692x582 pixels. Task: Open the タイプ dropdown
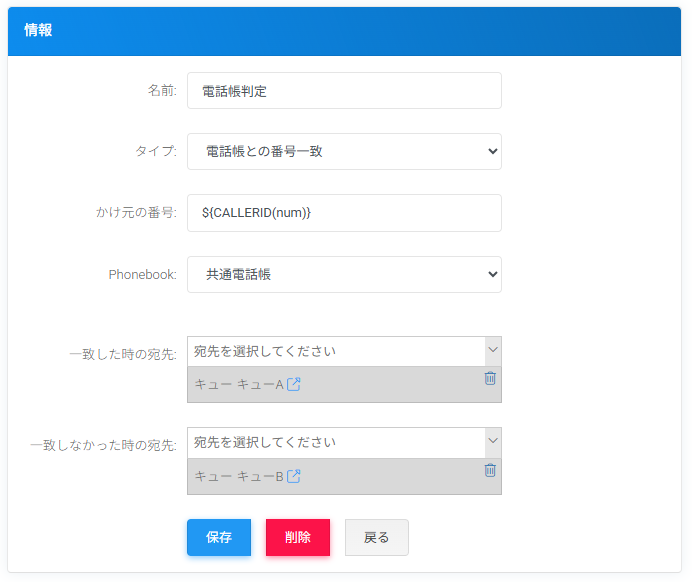coord(344,152)
